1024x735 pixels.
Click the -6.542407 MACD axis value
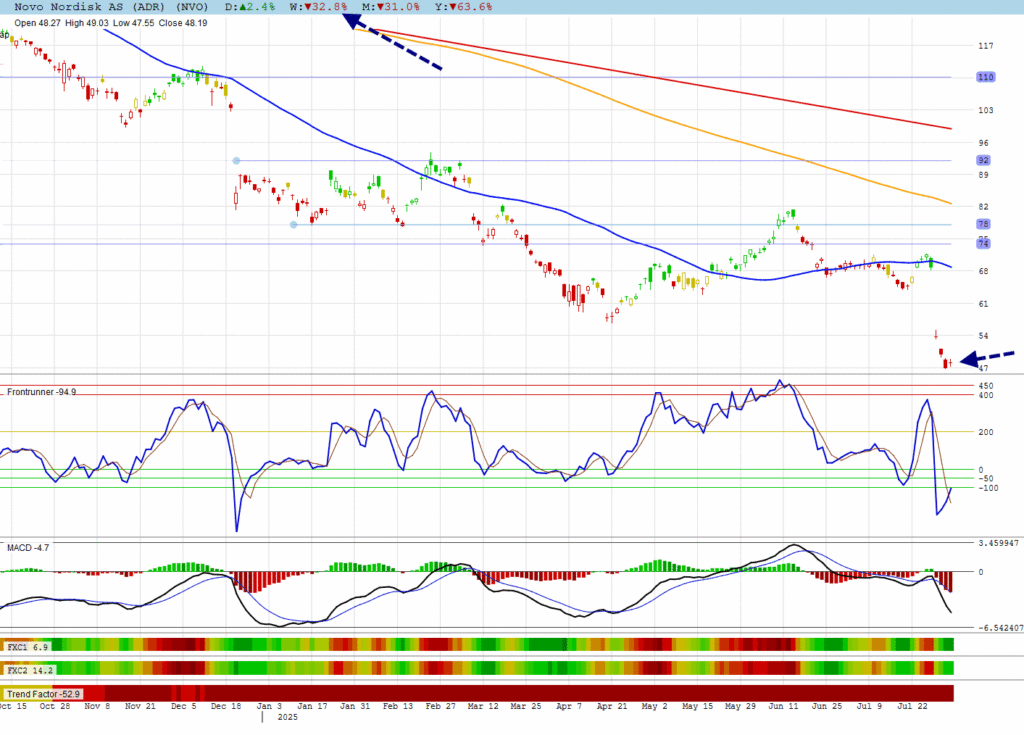coord(1000,628)
